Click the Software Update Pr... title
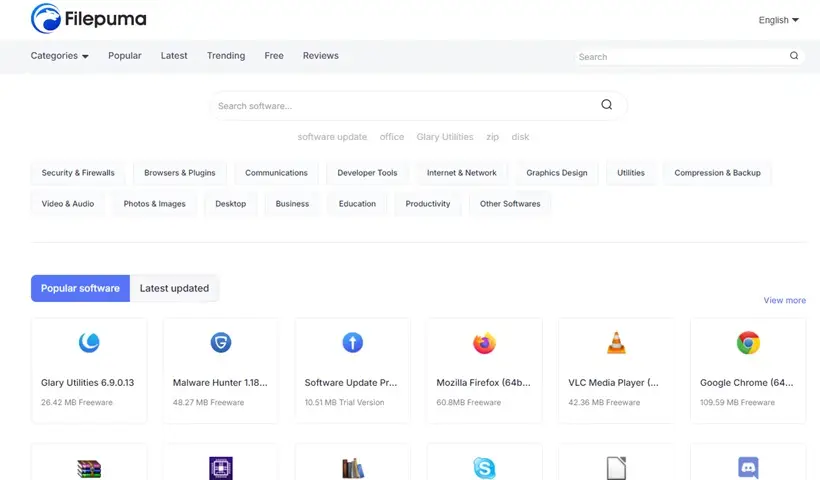The image size is (820, 480). (351, 382)
